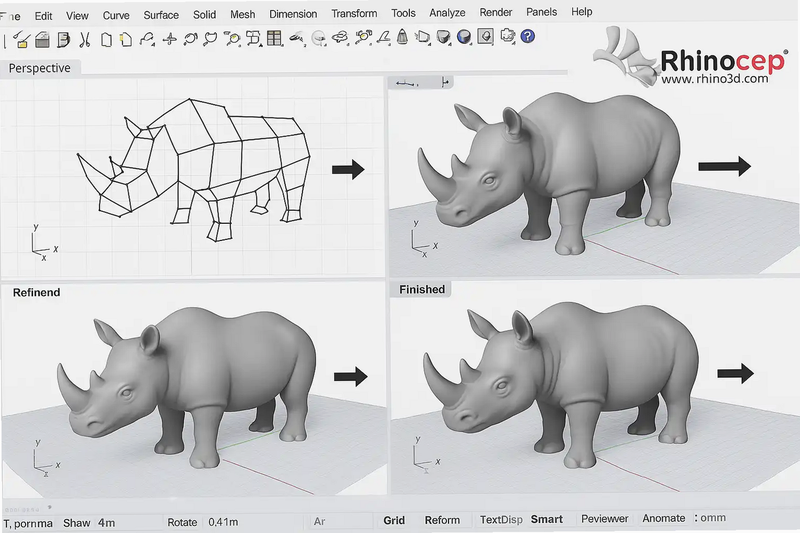Click the four-viewport grid layout icon
The width and height of the screenshot is (800, 533).
(x=274, y=38)
